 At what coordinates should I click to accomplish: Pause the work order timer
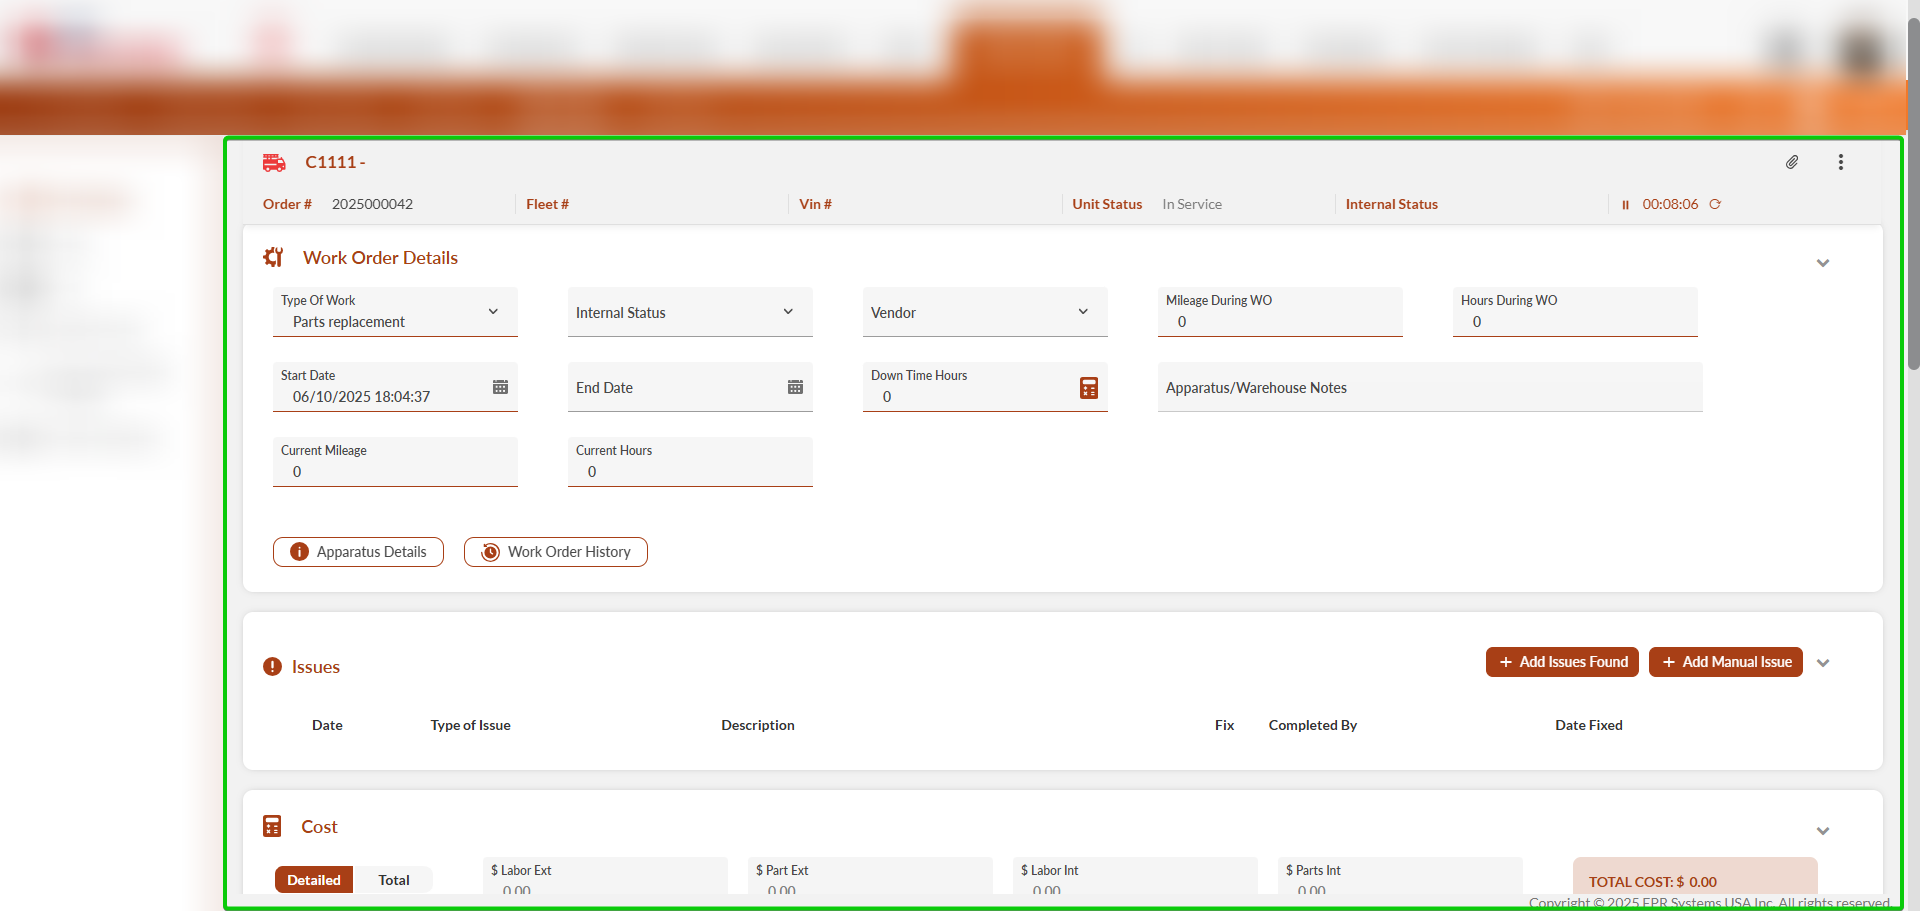tap(1625, 205)
